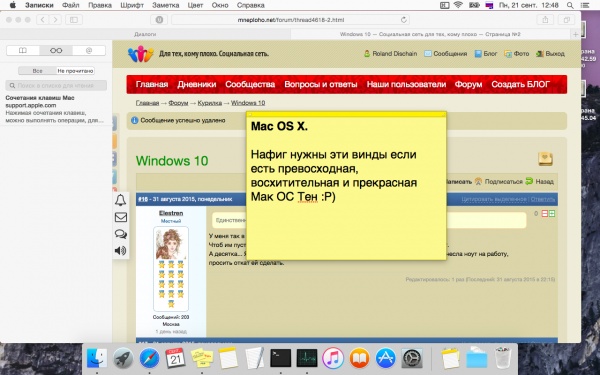
Task: Open 'Сообщения' link in site header
Action: [446, 54]
